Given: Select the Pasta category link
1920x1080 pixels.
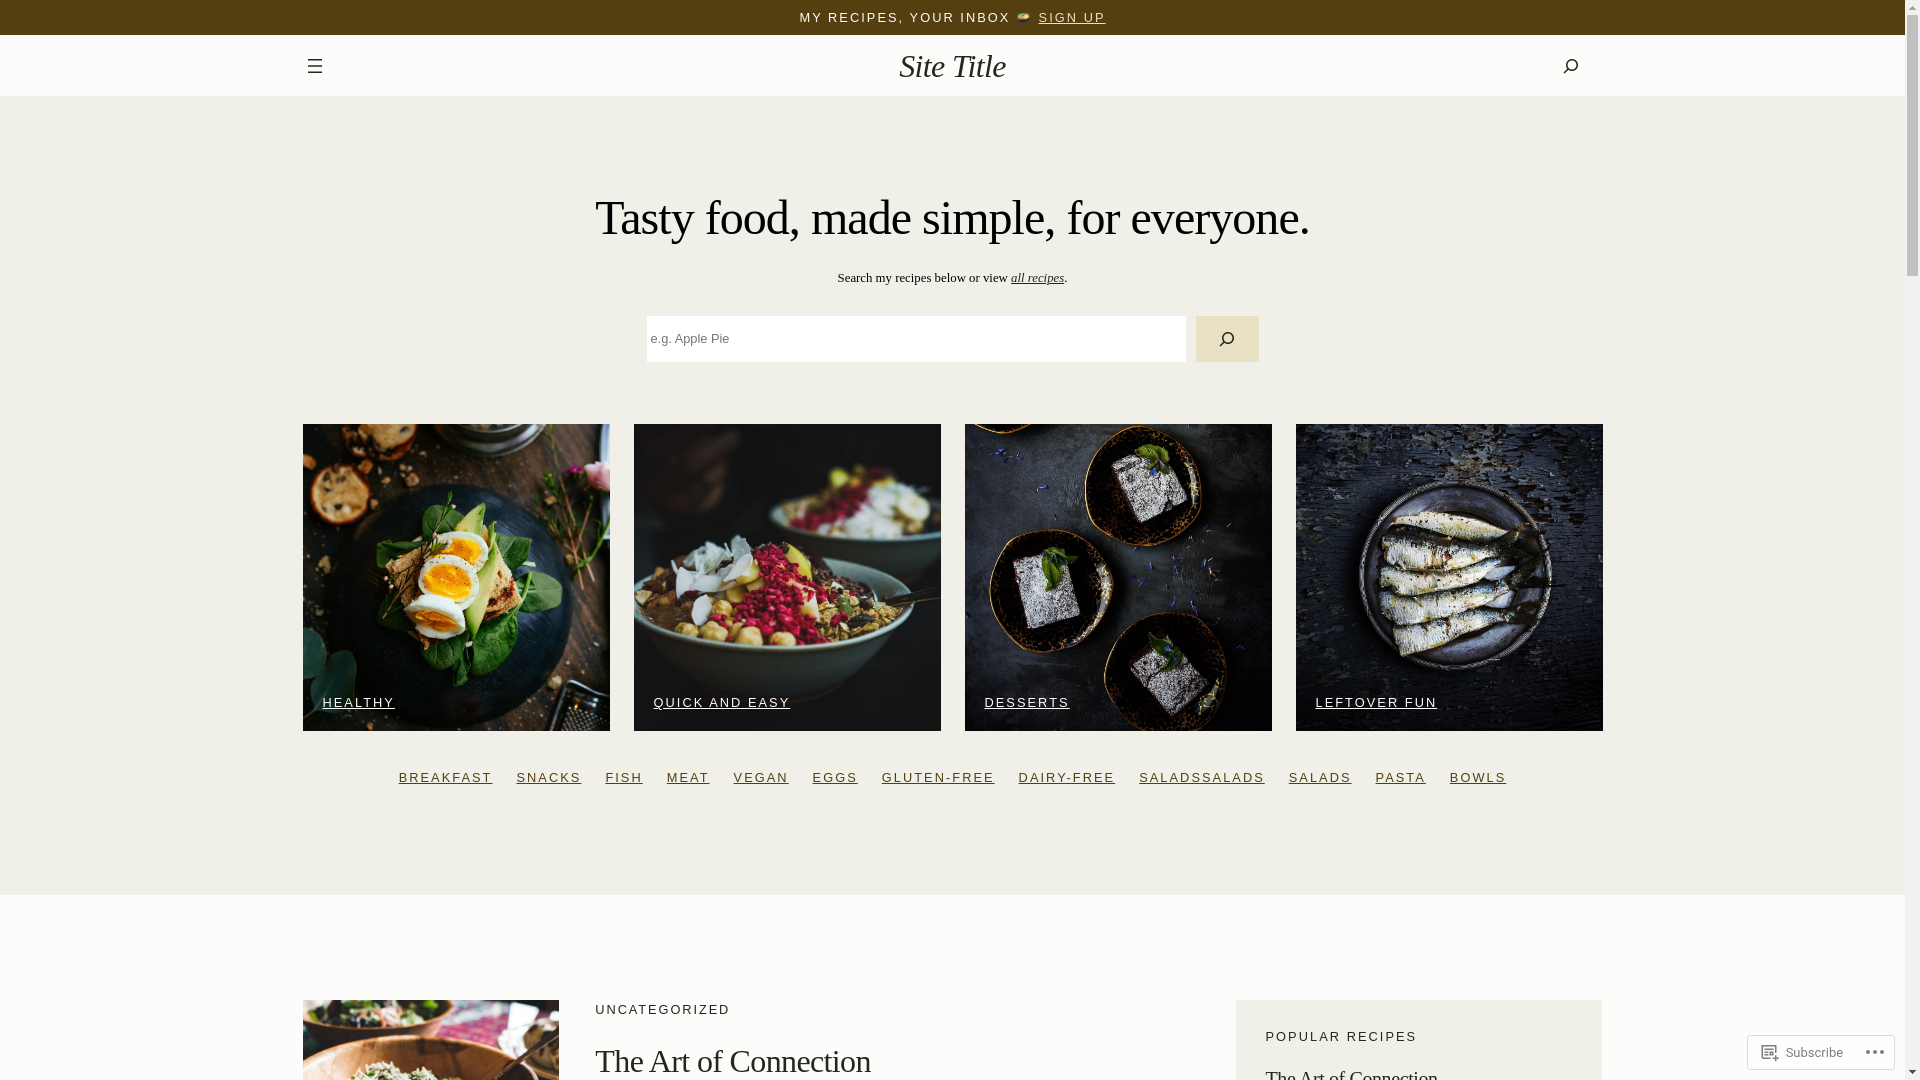Looking at the screenshot, I should [1400, 778].
